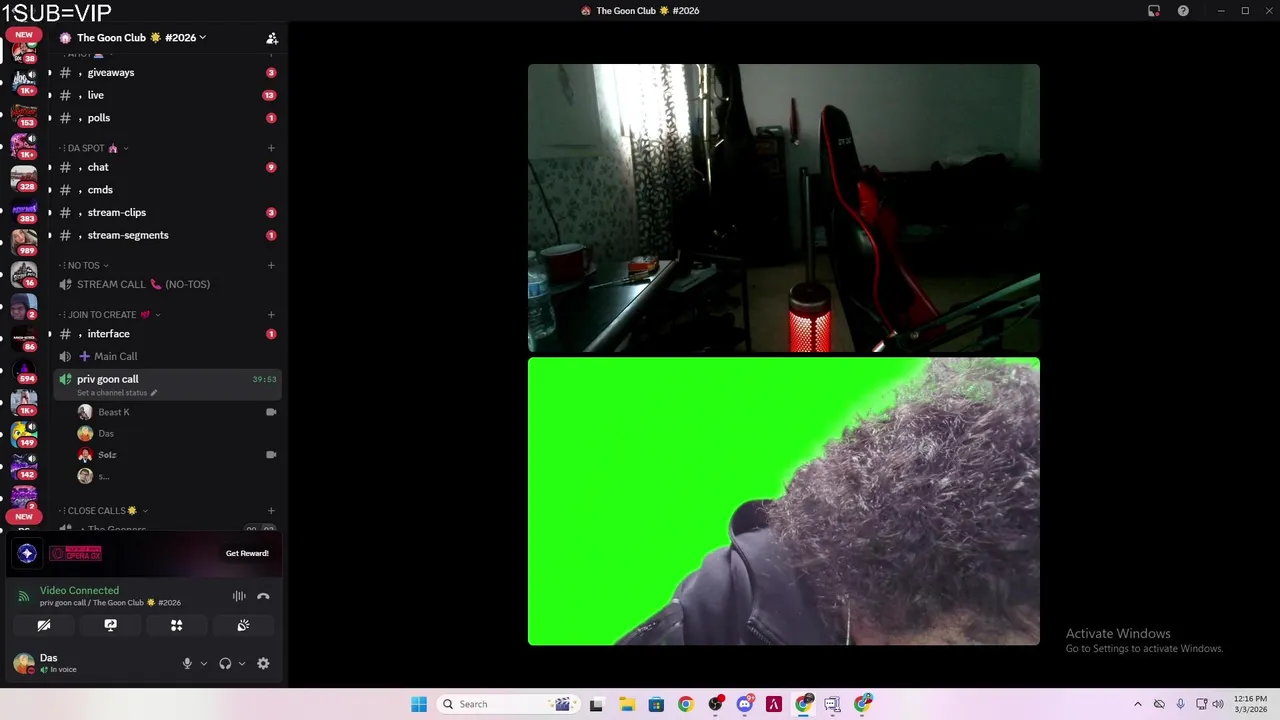Screen dimensions: 1280x720
Task: Open Discord help question mark icon
Action: pyautogui.click(x=1183, y=11)
